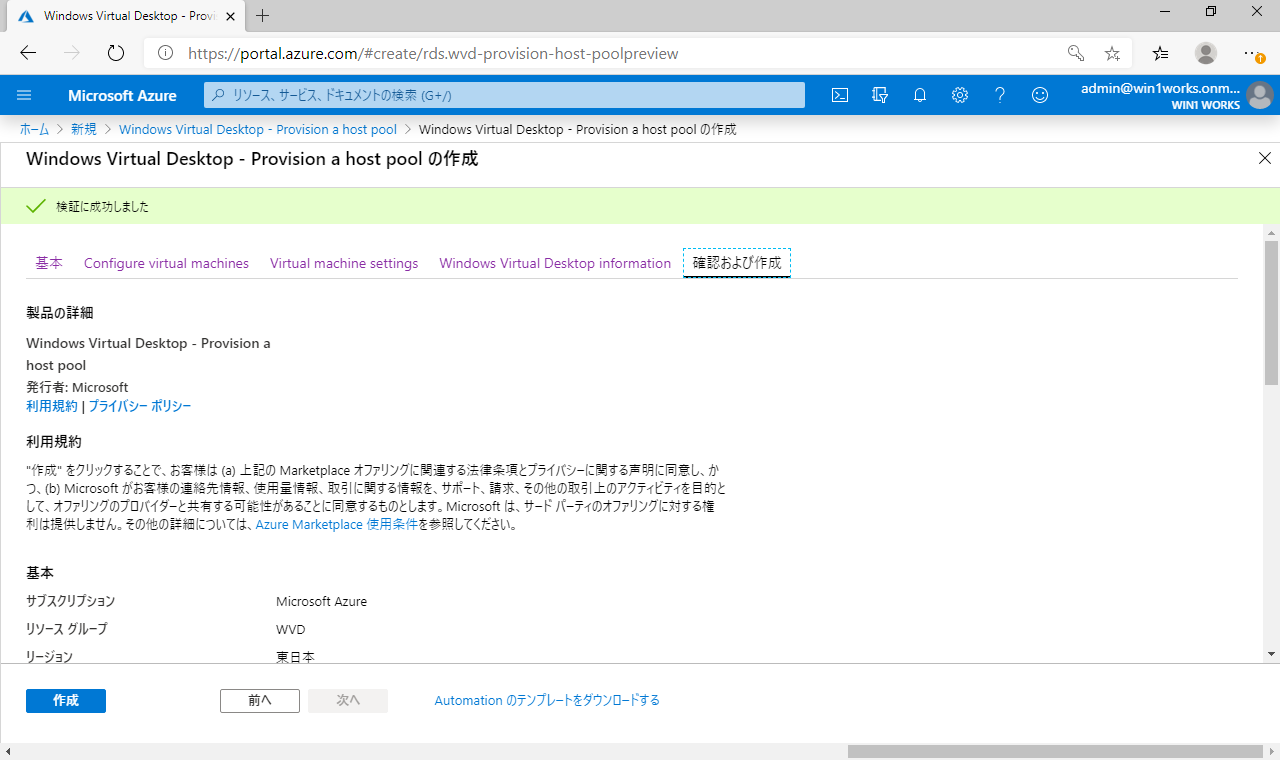Open Automation template download link
The height and width of the screenshot is (760, 1280).
coord(547,701)
